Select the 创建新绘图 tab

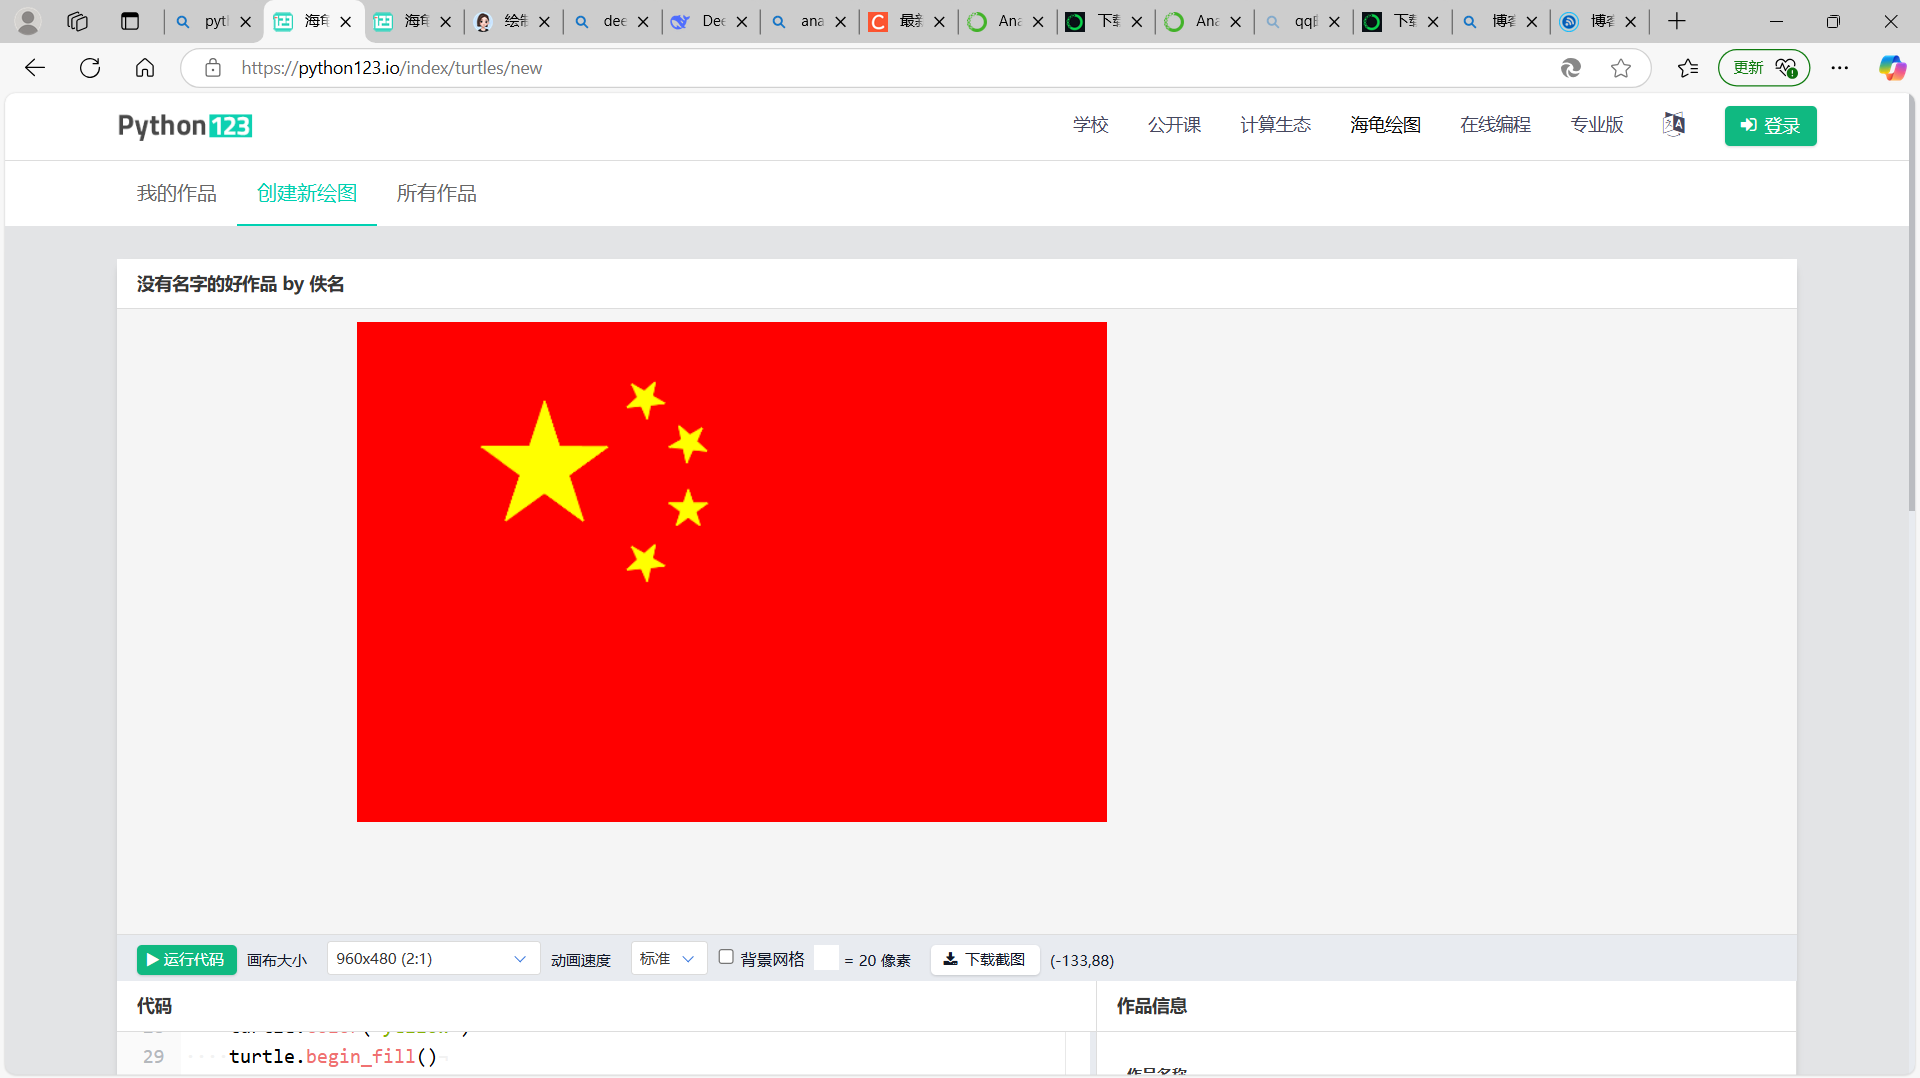click(x=307, y=193)
